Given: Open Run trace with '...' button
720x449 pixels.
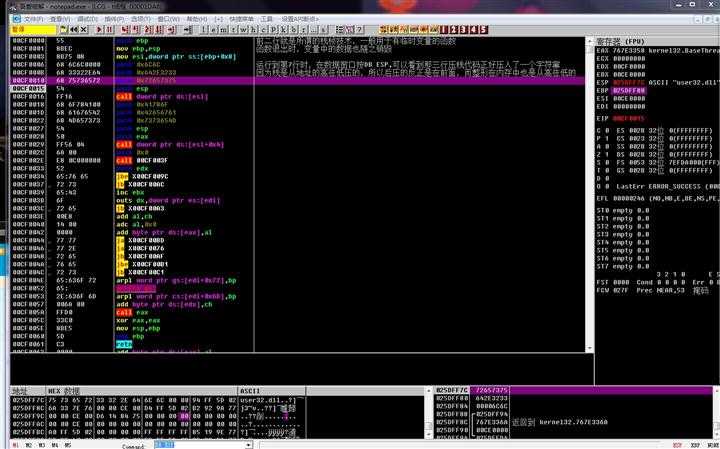Looking at the screenshot, I should 314,29.
